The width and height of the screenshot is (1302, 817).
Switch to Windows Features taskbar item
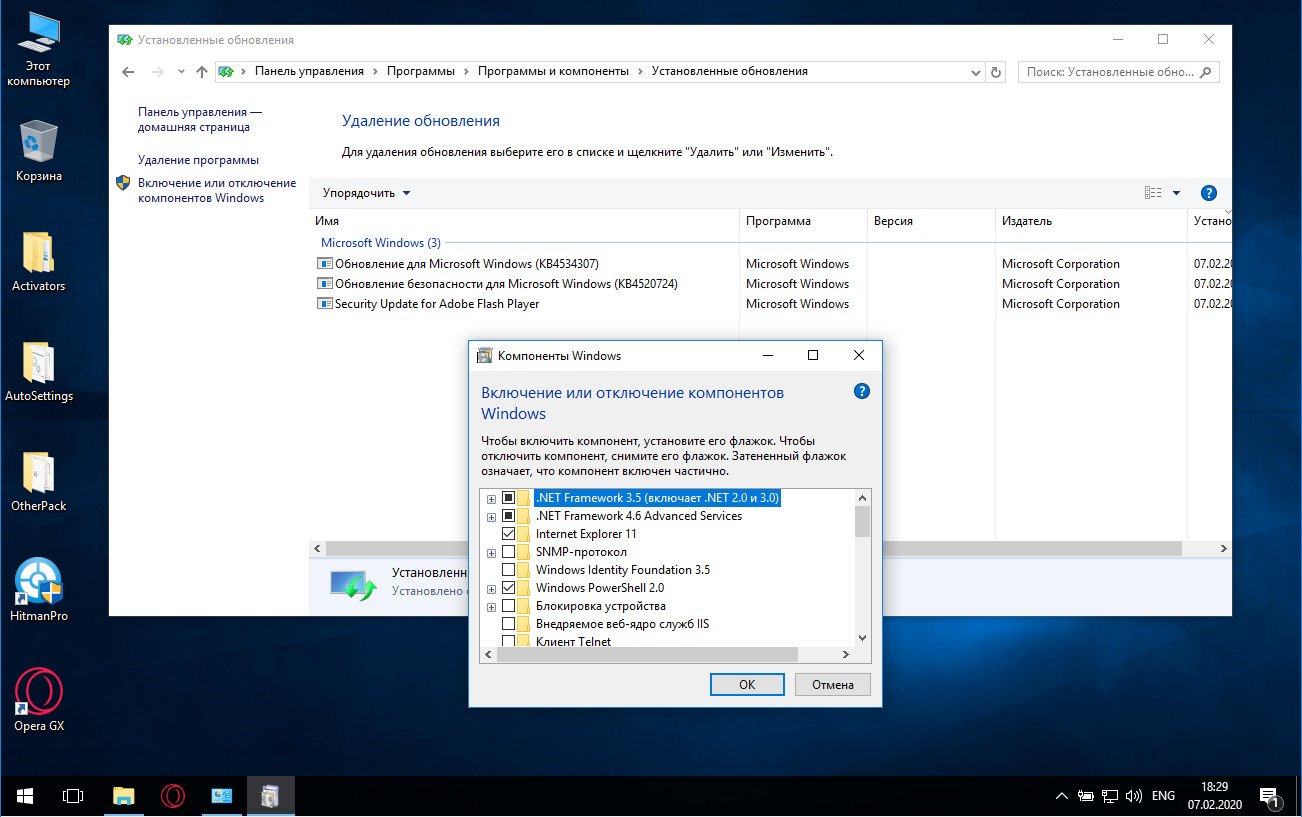click(270, 796)
